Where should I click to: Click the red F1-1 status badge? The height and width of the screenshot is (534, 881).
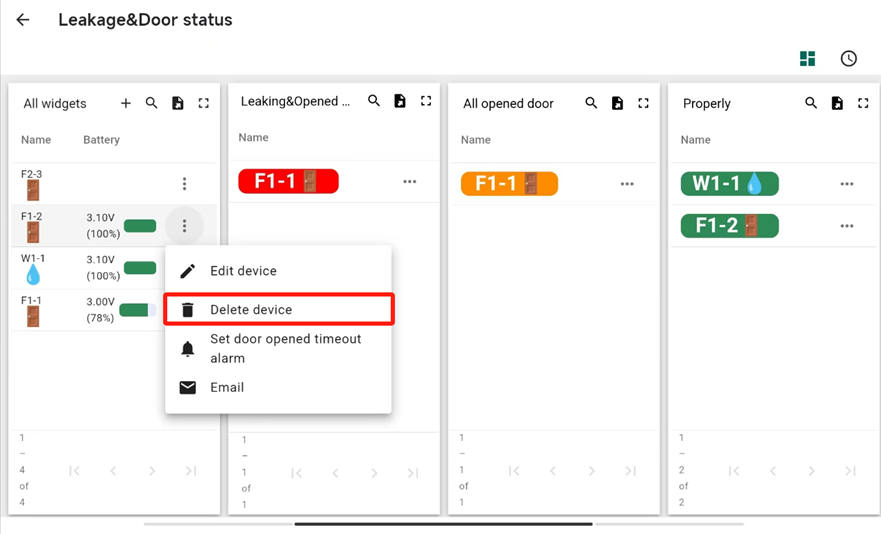[288, 181]
